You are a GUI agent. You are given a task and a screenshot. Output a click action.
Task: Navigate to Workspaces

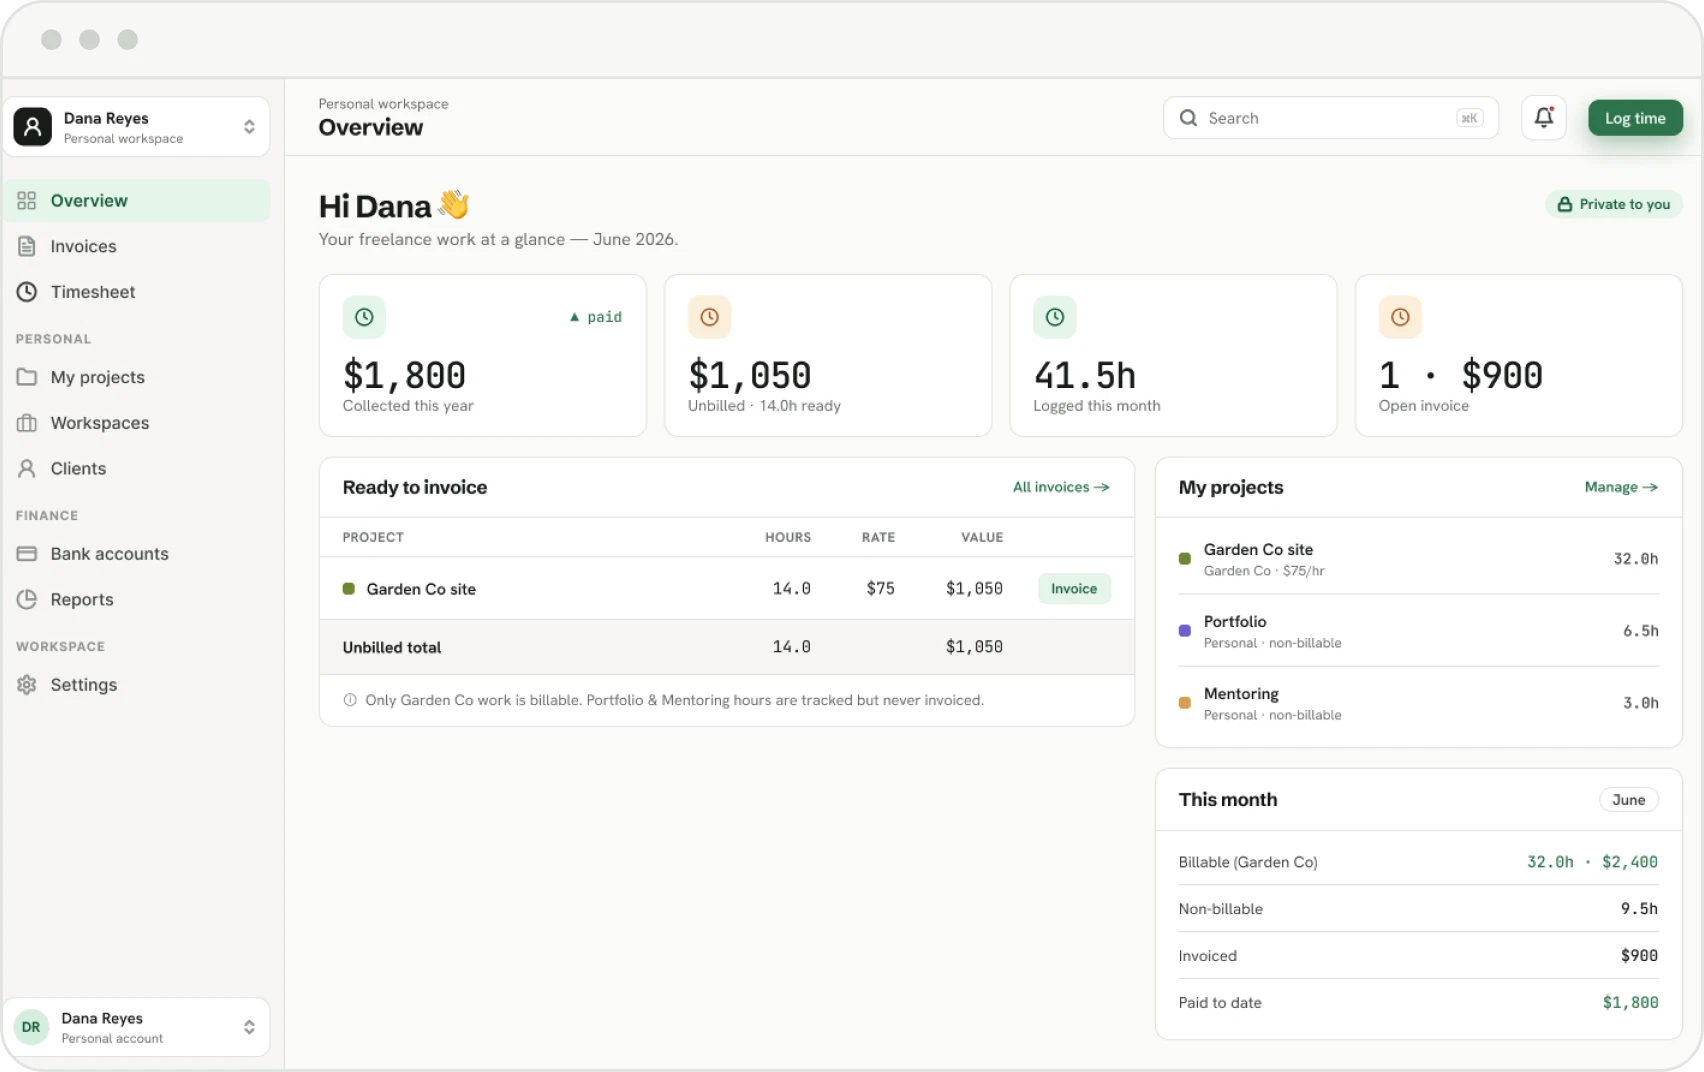pos(137,423)
